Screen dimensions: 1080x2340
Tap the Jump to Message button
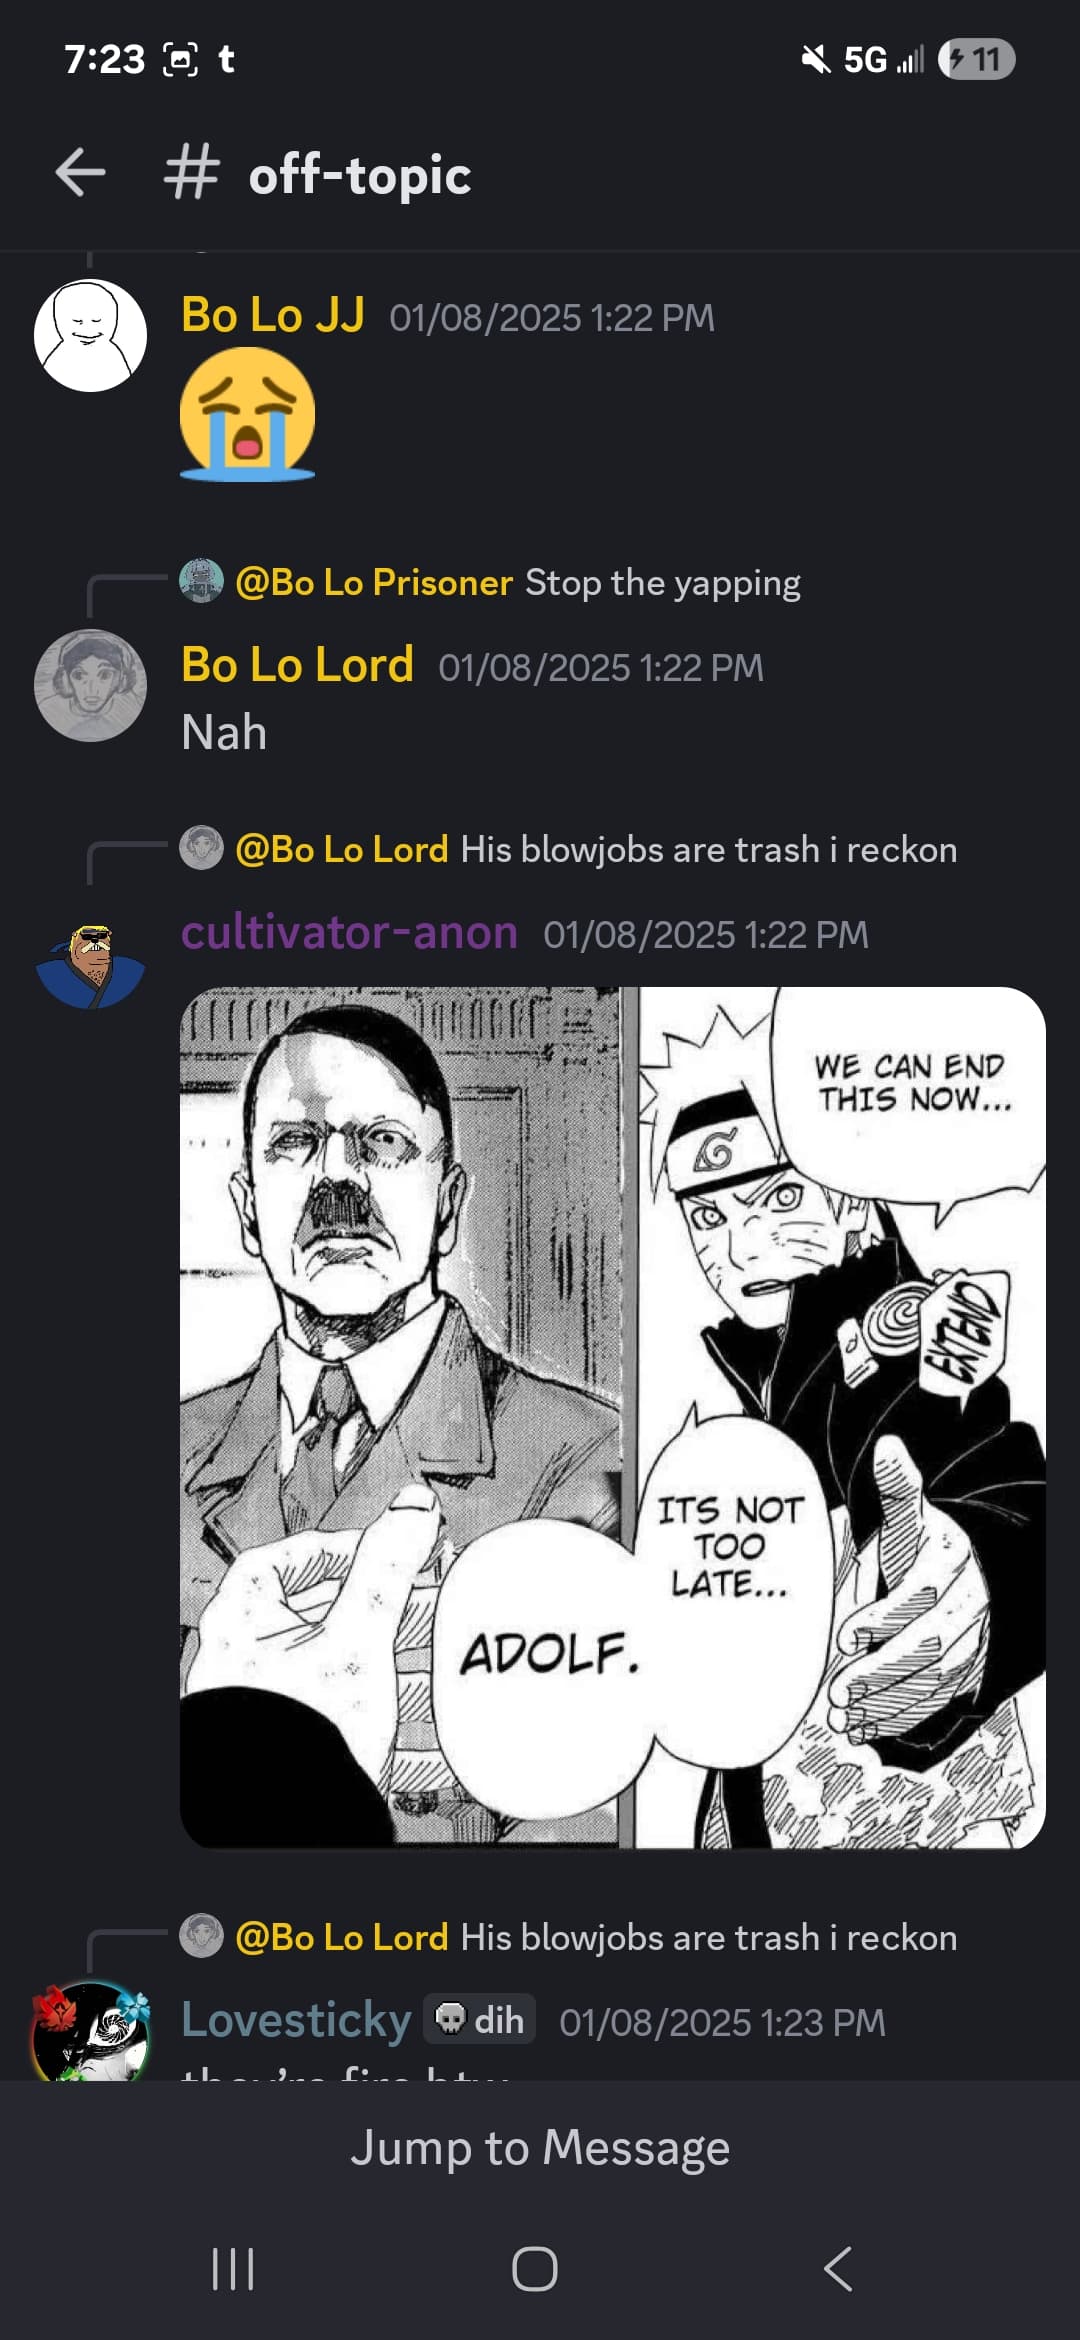(540, 2147)
